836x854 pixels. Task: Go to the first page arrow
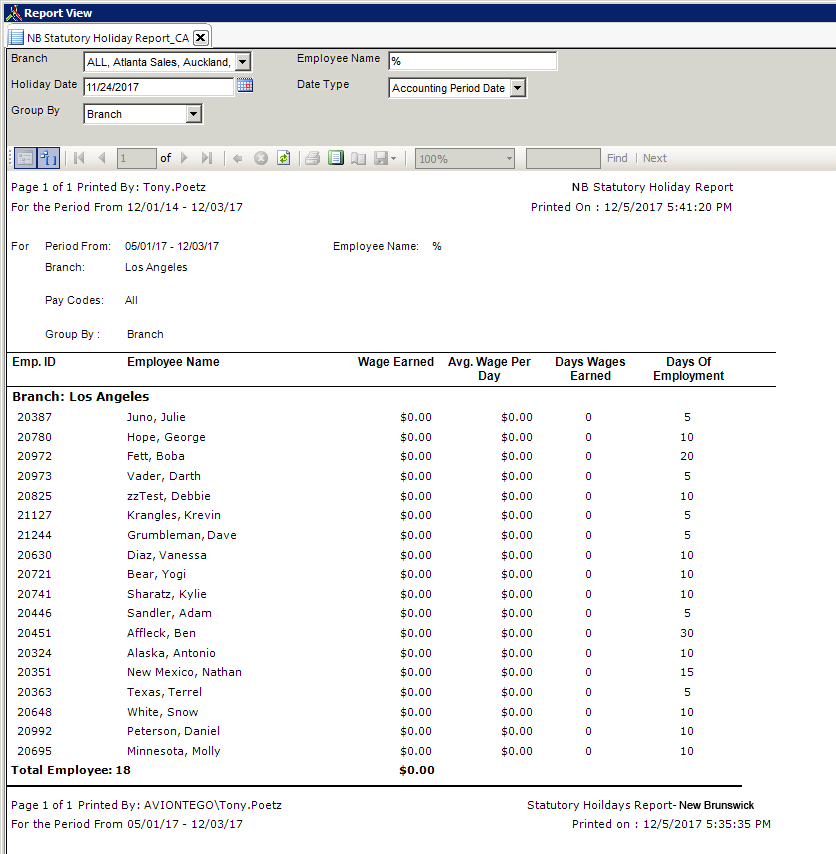coord(79,158)
